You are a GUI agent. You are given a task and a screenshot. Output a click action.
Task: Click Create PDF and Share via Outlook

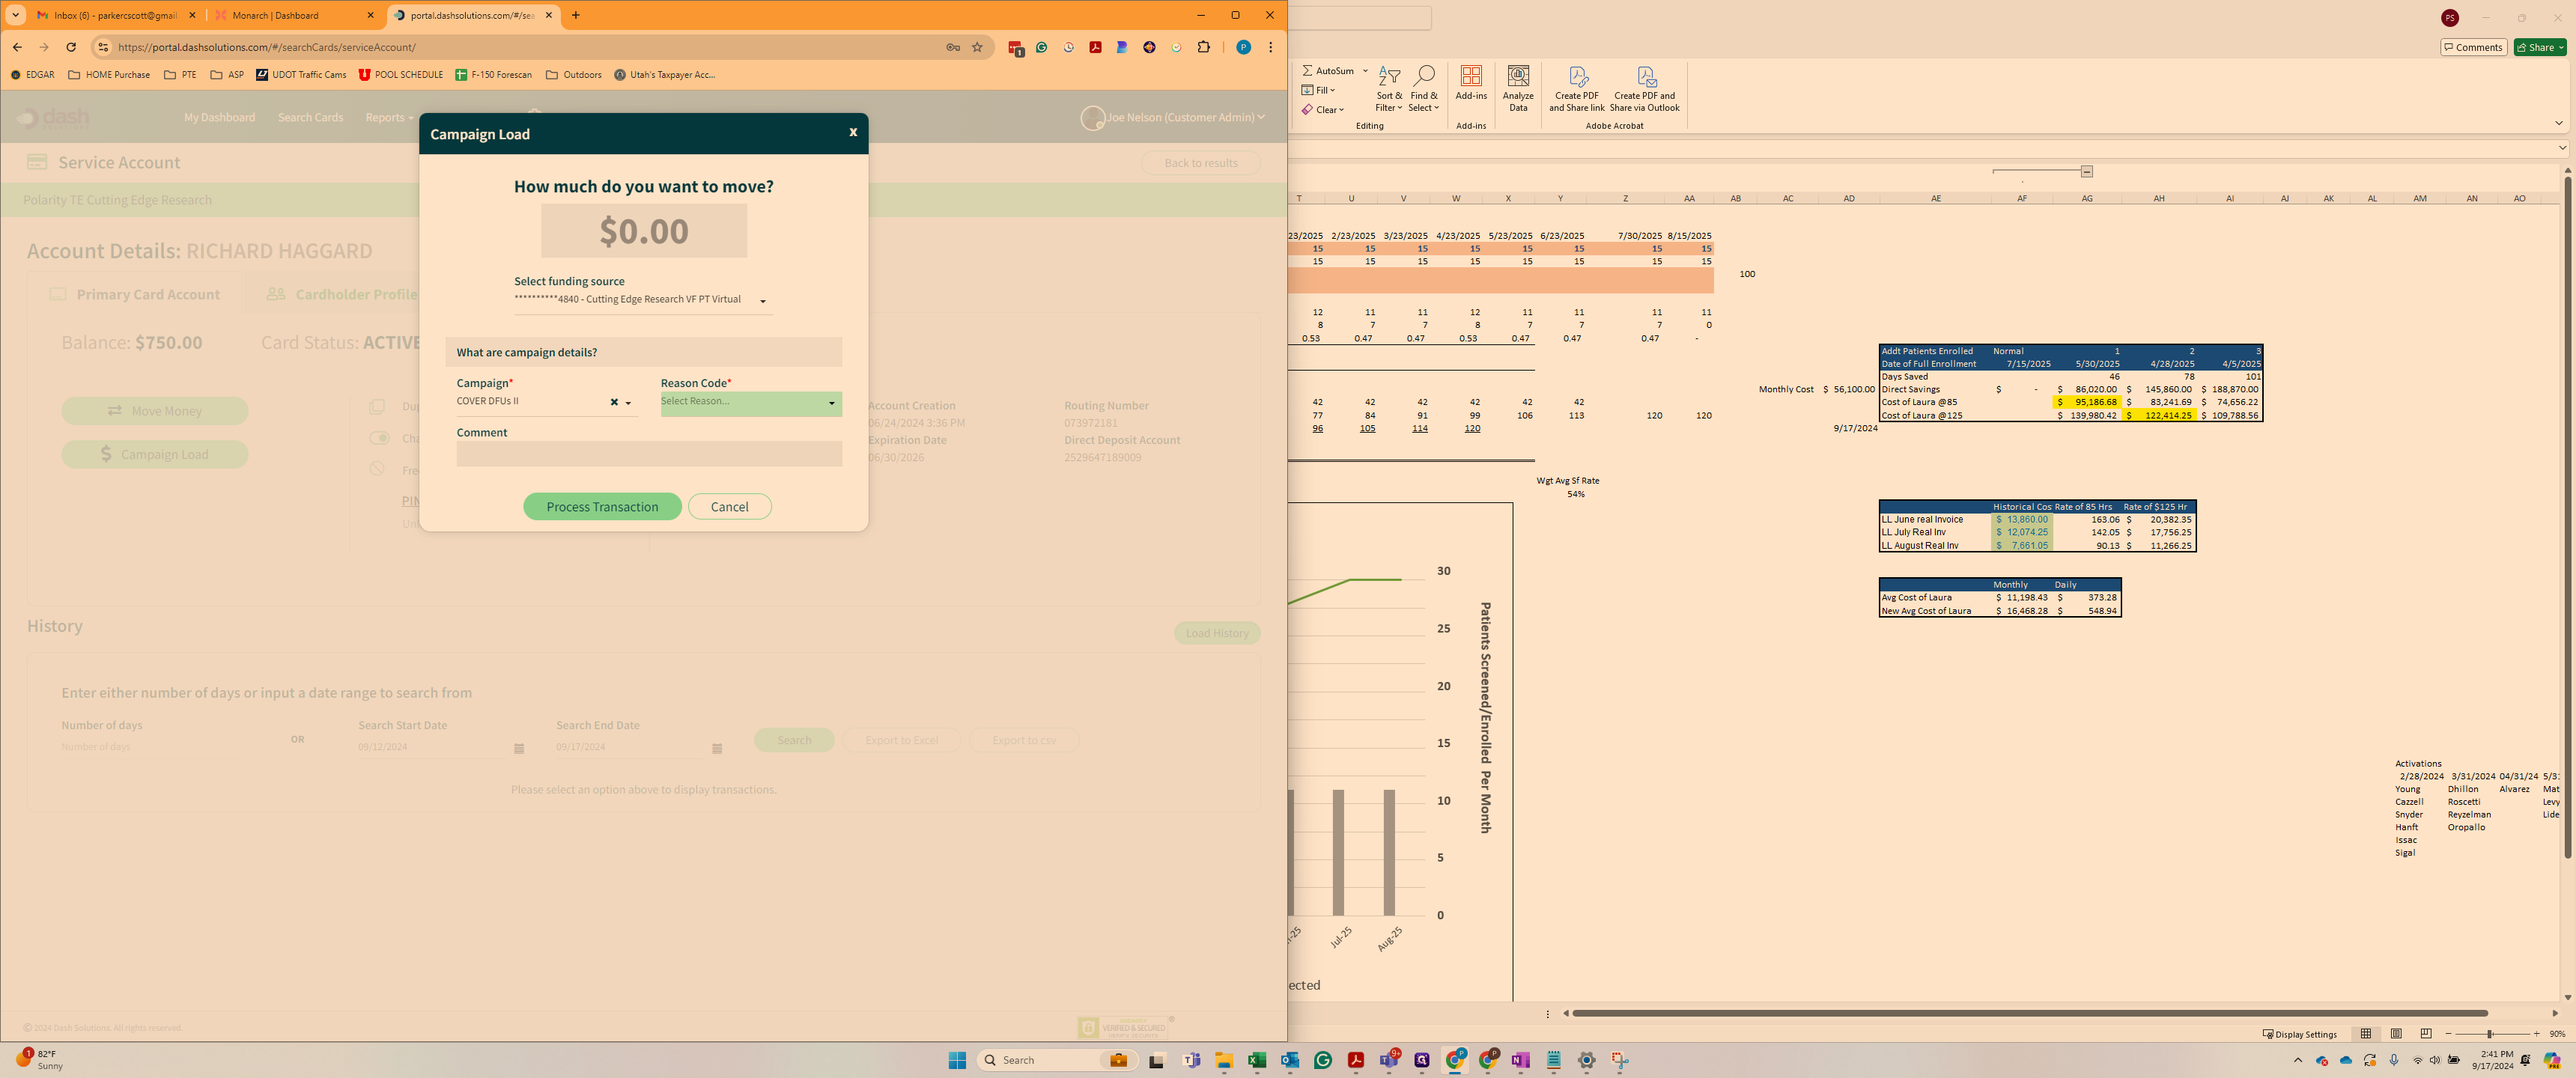(x=1644, y=89)
